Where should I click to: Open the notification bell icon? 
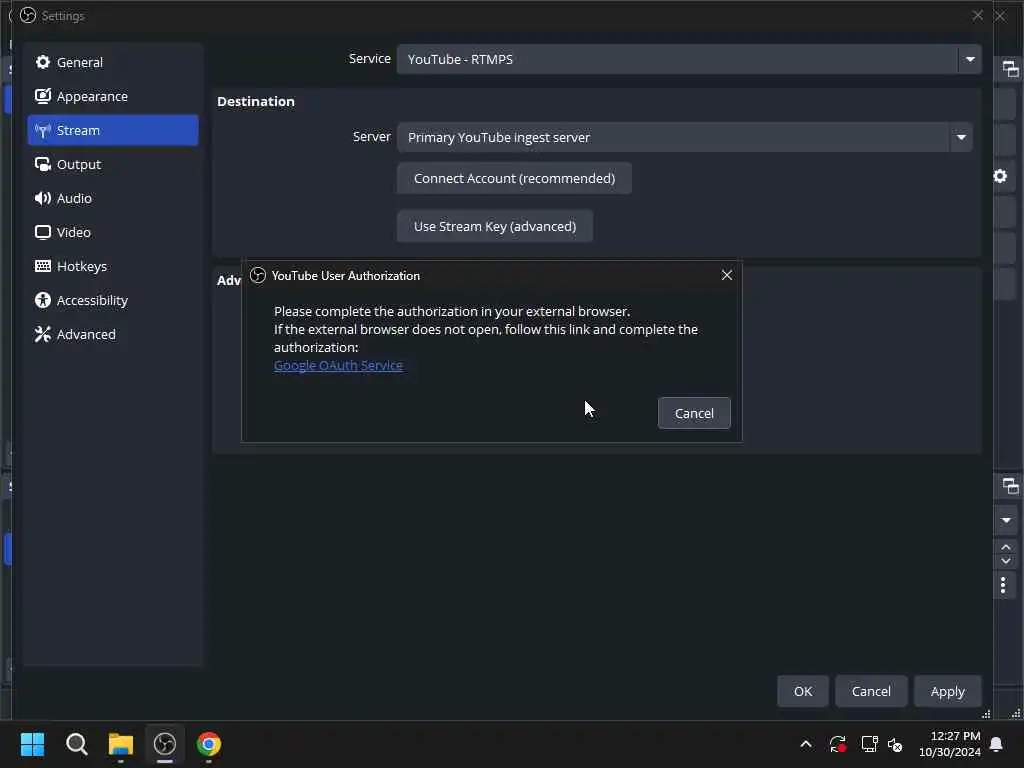coord(997,744)
